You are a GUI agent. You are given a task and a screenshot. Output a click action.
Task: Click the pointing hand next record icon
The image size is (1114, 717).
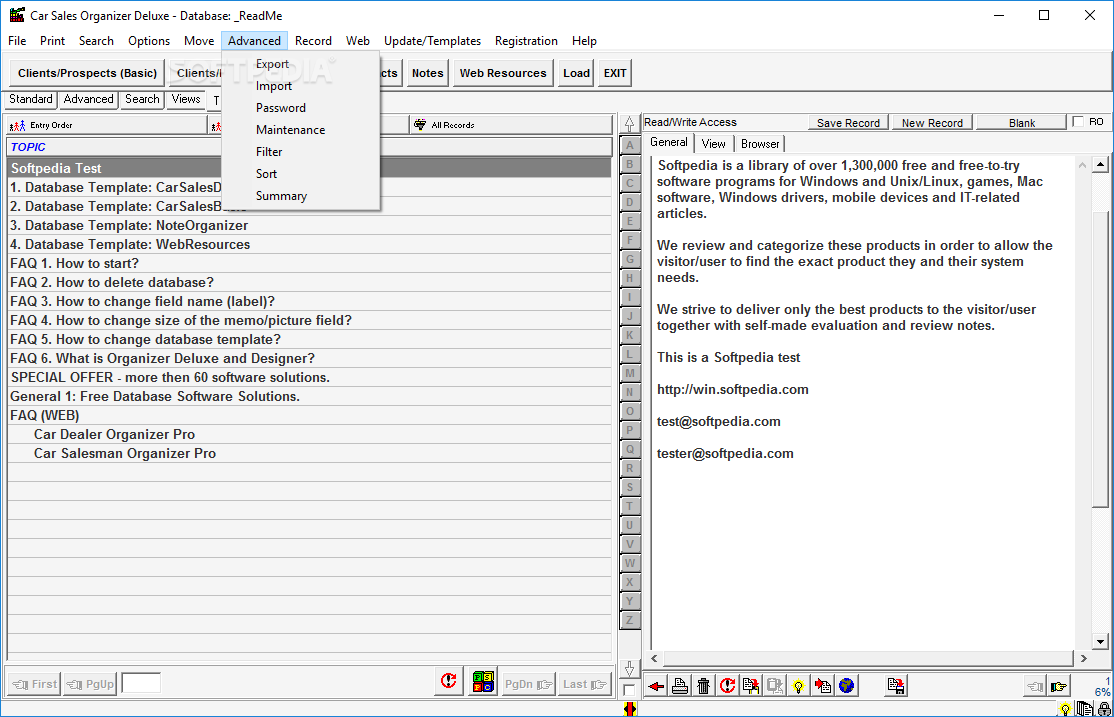(x=1059, y=686)
